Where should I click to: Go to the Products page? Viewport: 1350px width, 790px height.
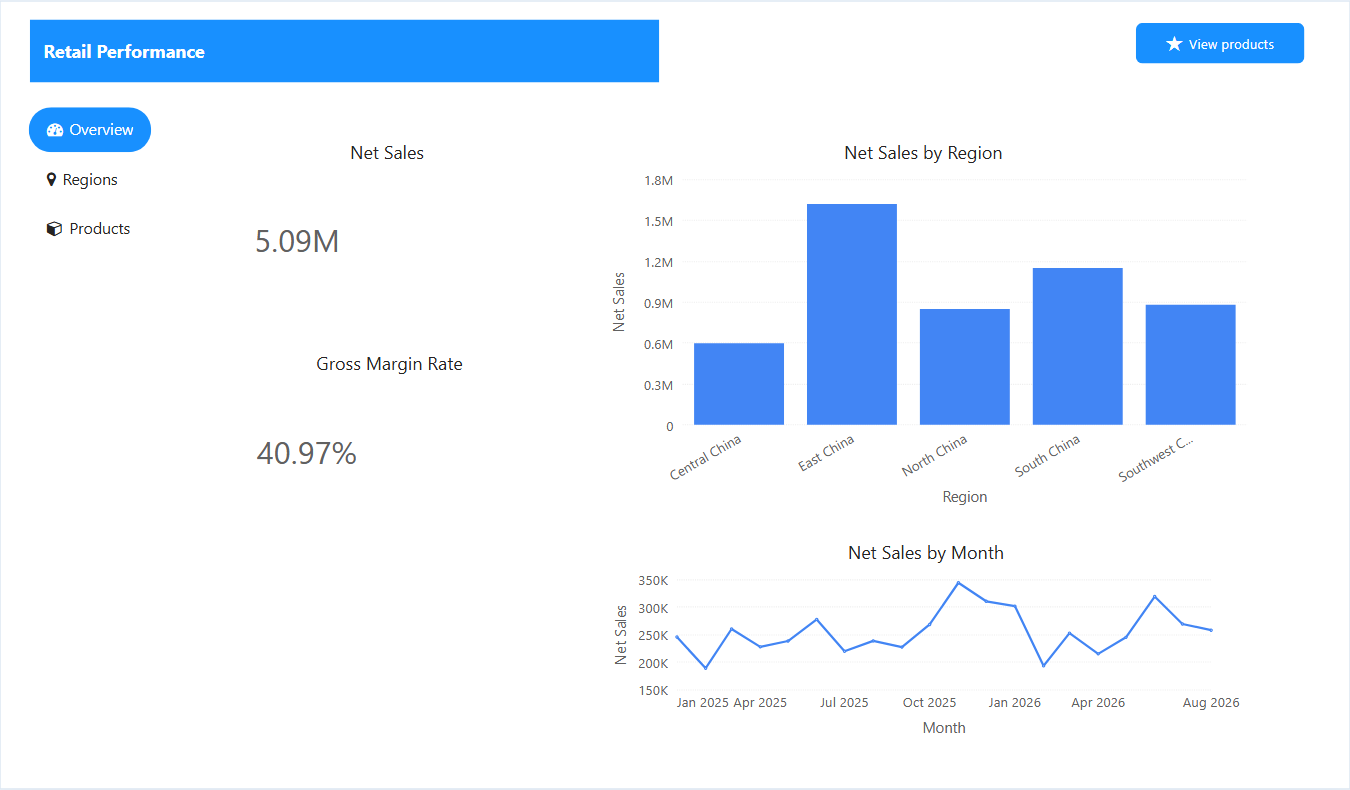tap(88, 229)
